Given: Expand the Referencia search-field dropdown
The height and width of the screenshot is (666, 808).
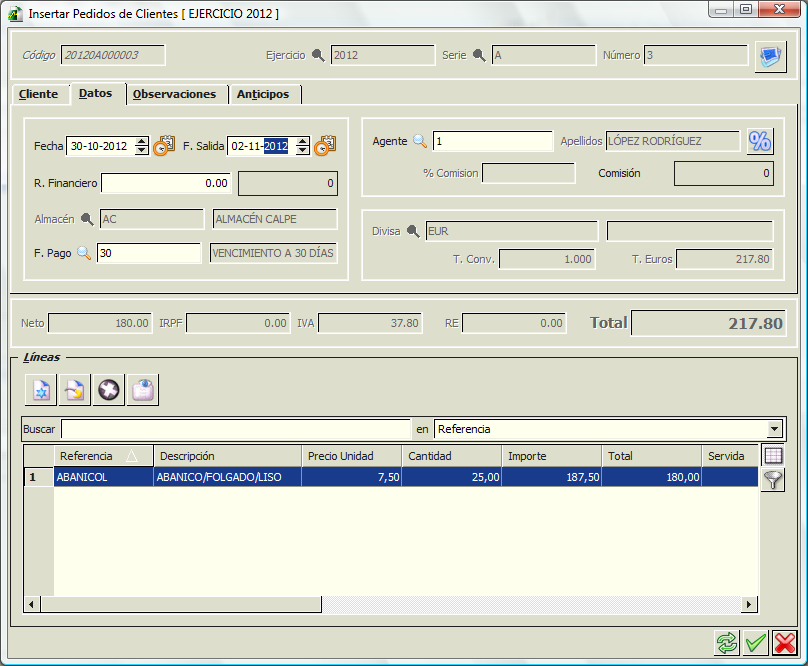Looking at the screenshot, I should coord(774,429).
